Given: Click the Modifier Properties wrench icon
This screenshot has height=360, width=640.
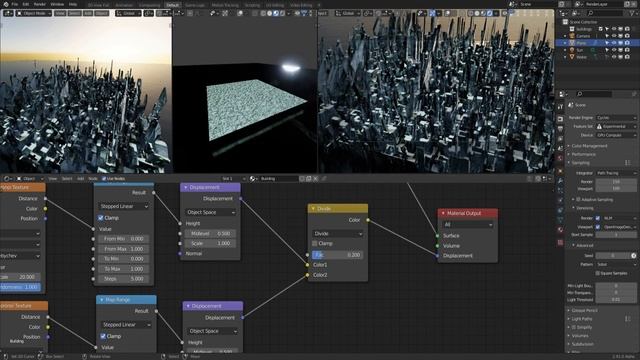Looking at the screenshot, I should click(x=560, y=180).
